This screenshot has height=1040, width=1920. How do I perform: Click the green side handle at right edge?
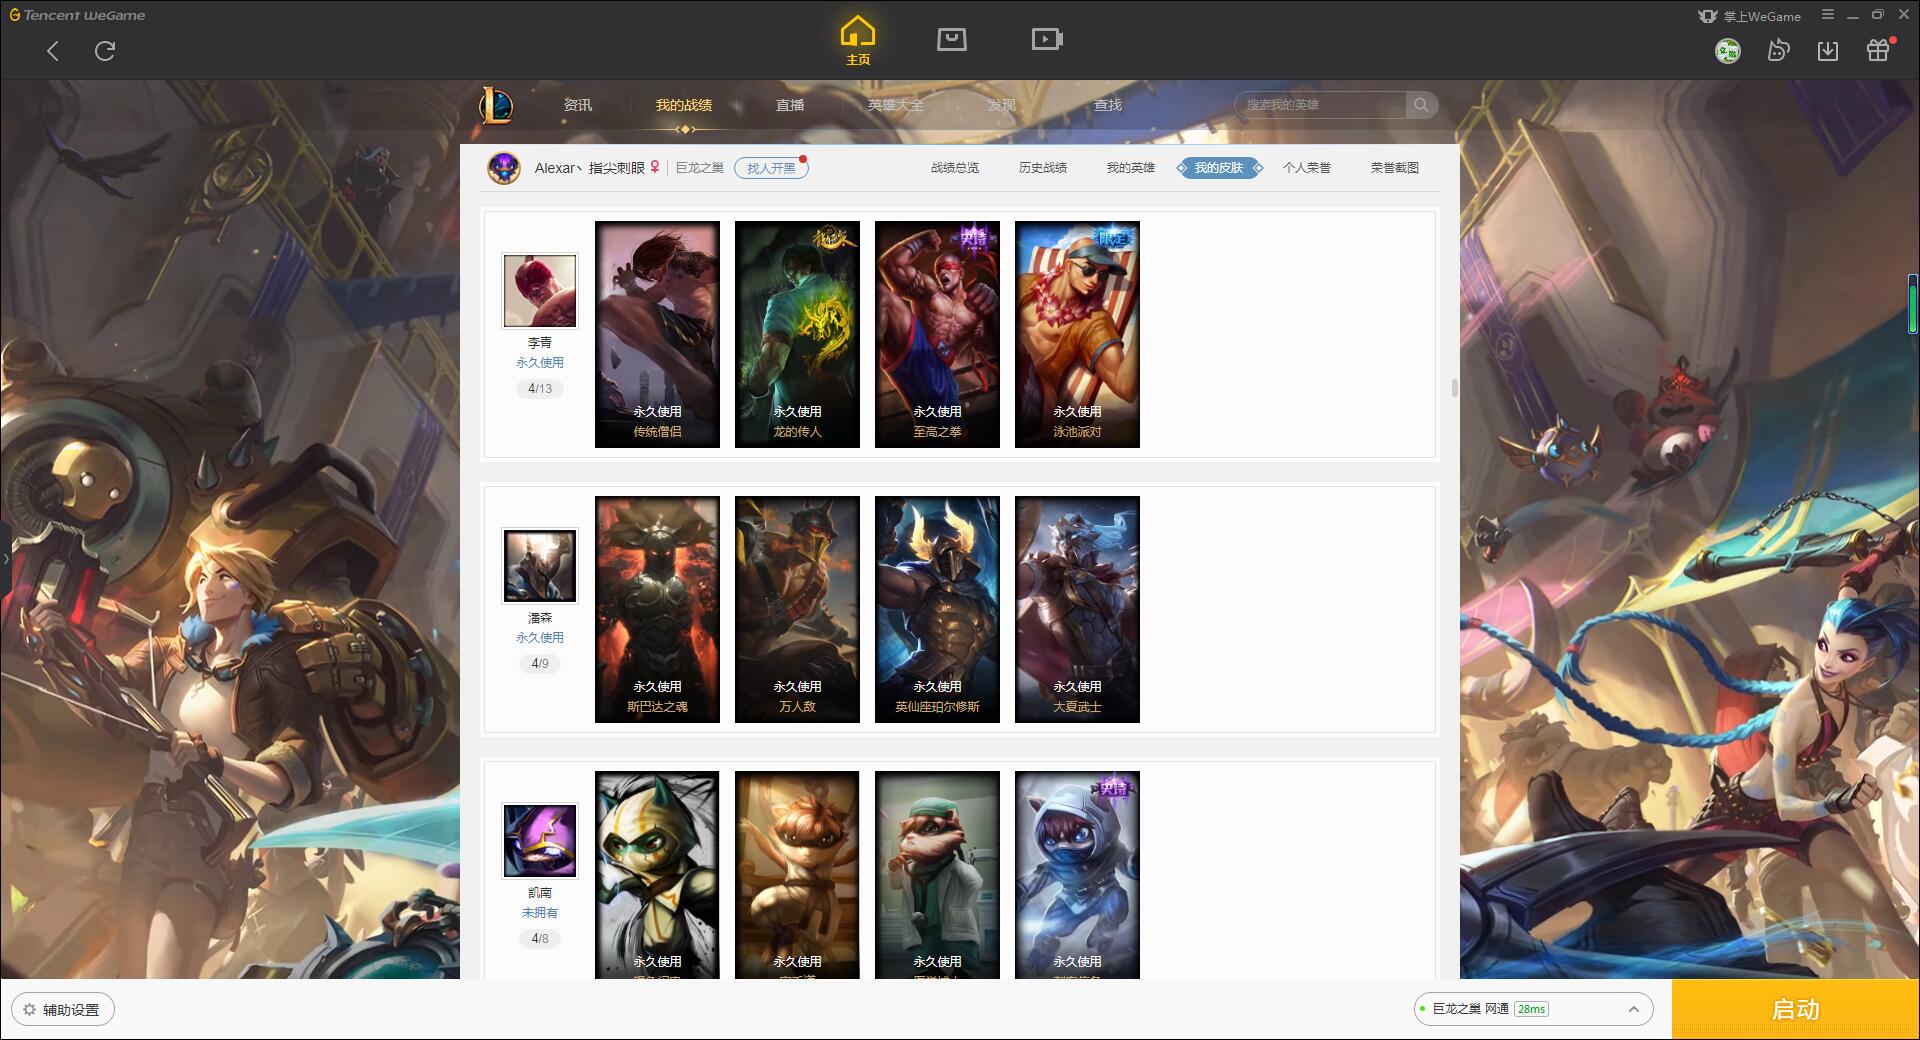pos(1913,303)
